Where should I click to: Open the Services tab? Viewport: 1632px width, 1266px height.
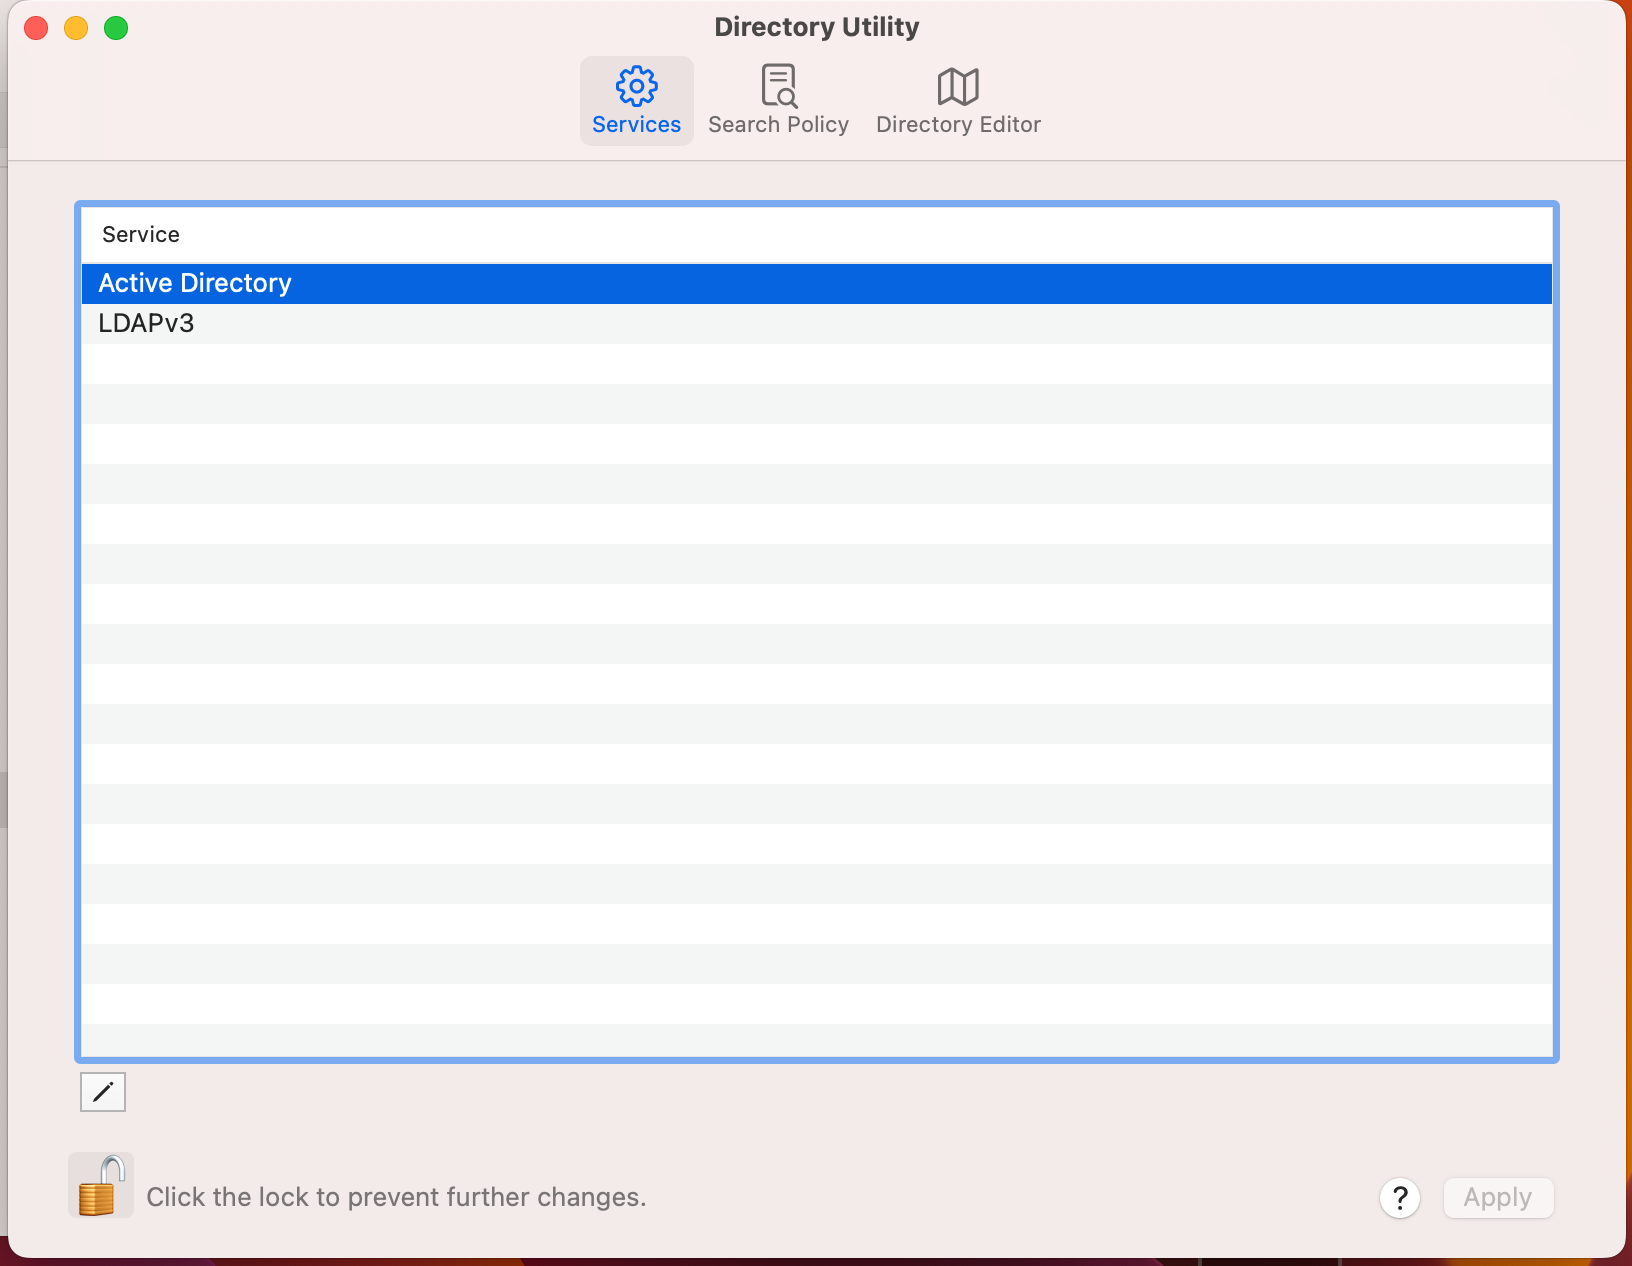pos(636,101)
